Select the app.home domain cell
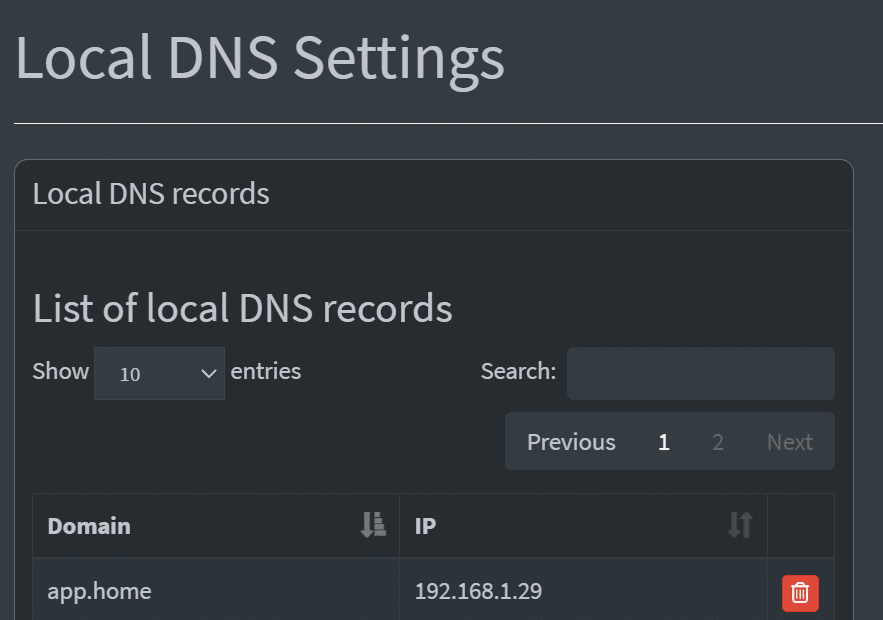The height and width of the screenshot is (620, 883). coord(216,591)
